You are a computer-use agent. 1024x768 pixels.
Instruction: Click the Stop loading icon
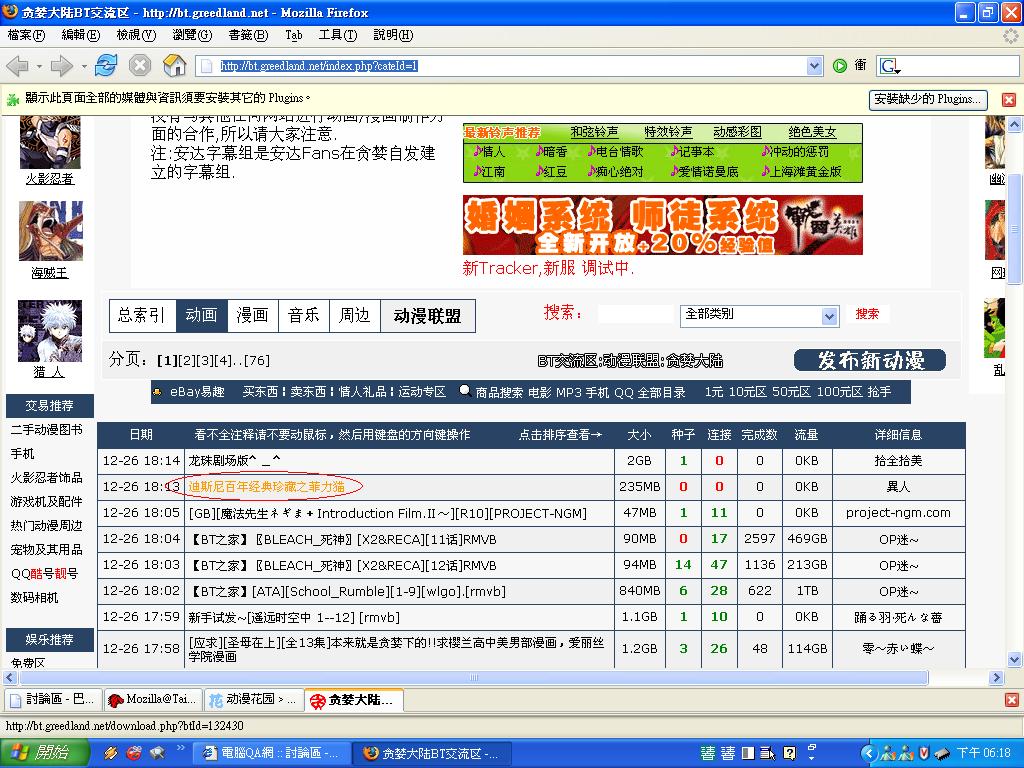140,66
